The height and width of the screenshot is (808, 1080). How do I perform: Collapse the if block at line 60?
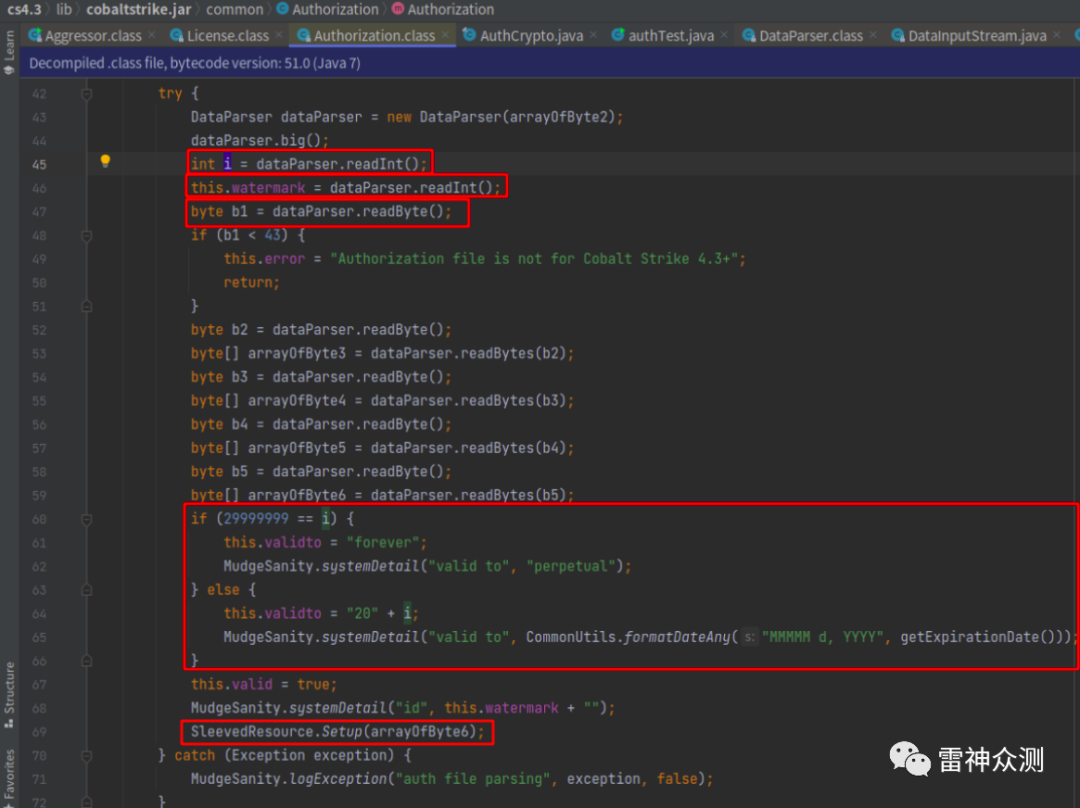coord(87,519)
